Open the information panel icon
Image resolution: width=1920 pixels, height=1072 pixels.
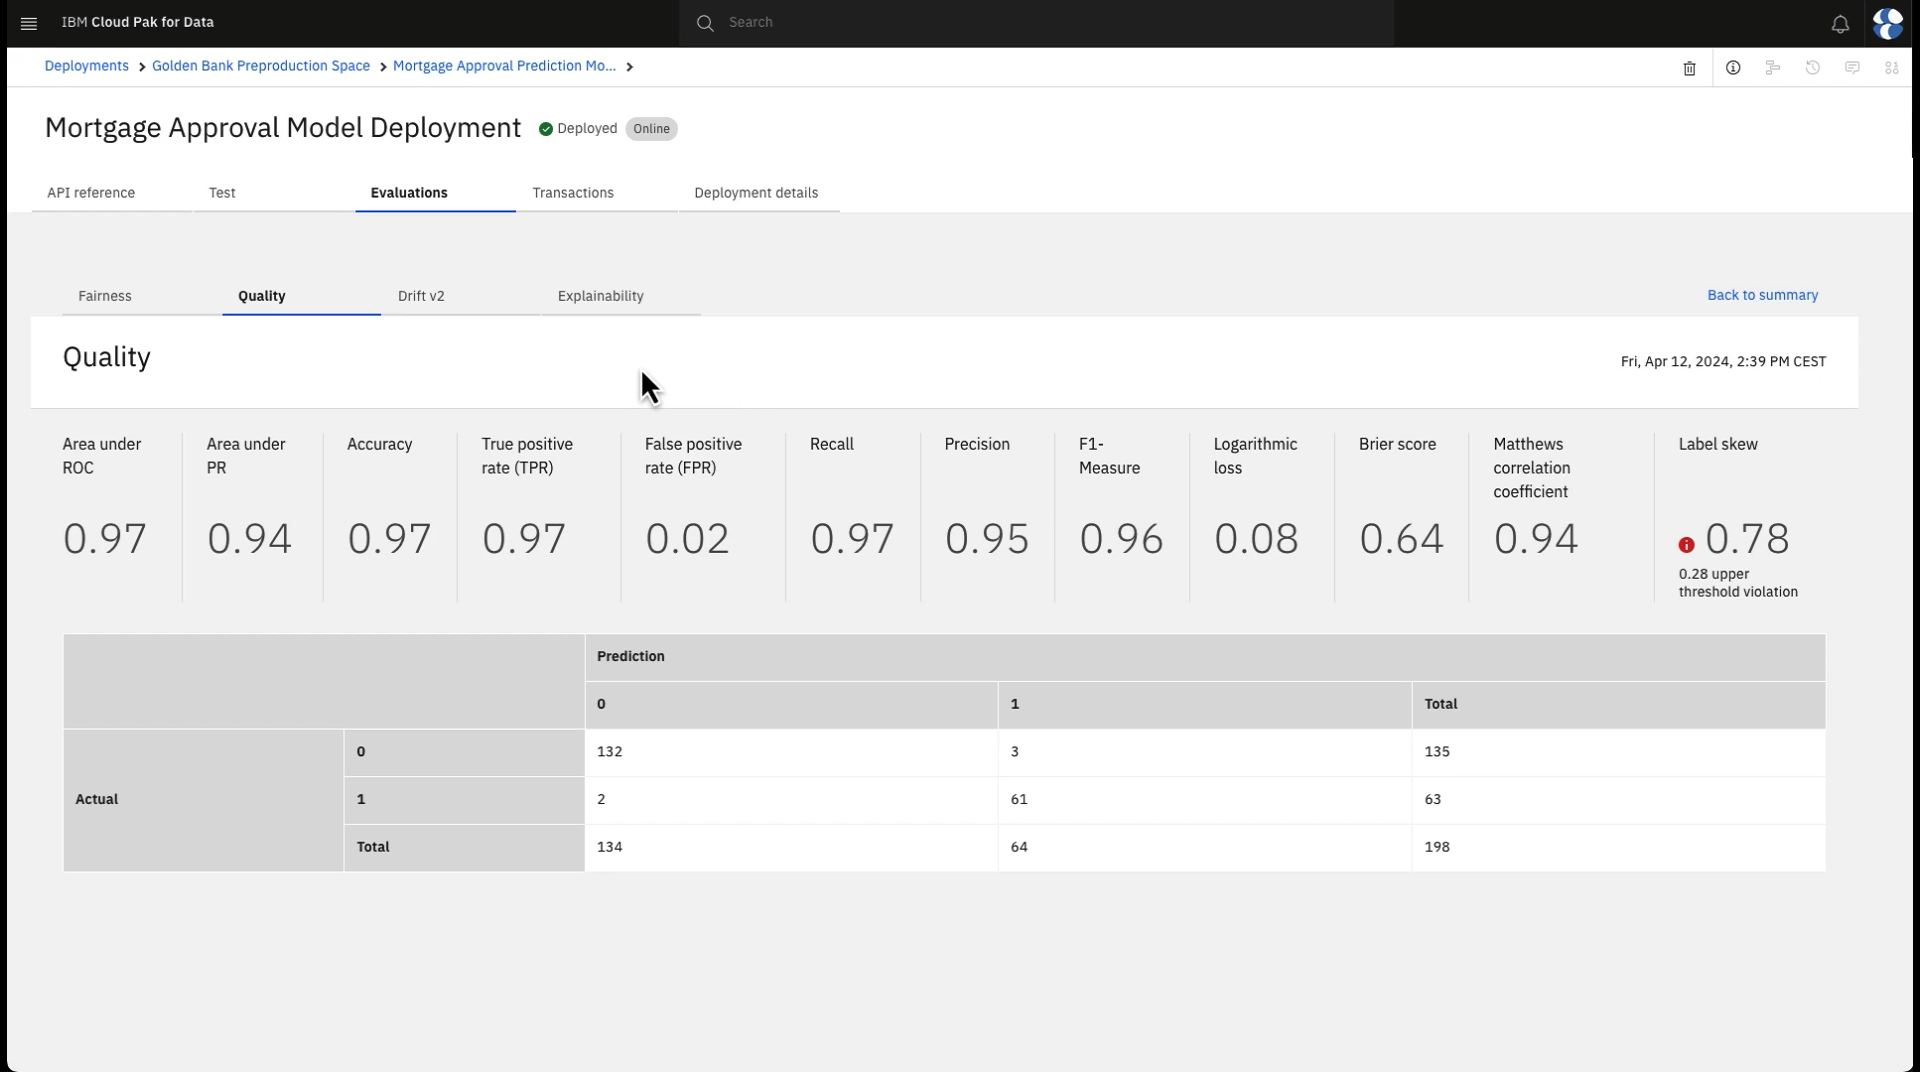click(x=1733, y=68)
